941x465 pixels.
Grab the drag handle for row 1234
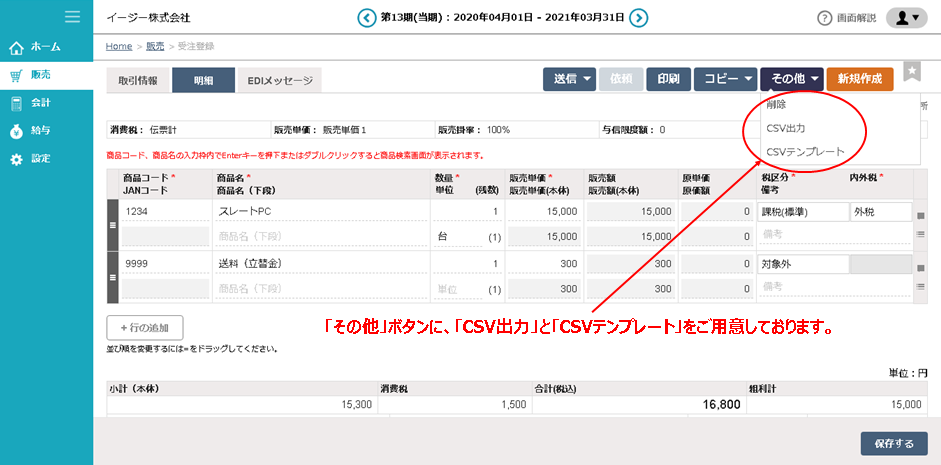(x=113, y=226)
